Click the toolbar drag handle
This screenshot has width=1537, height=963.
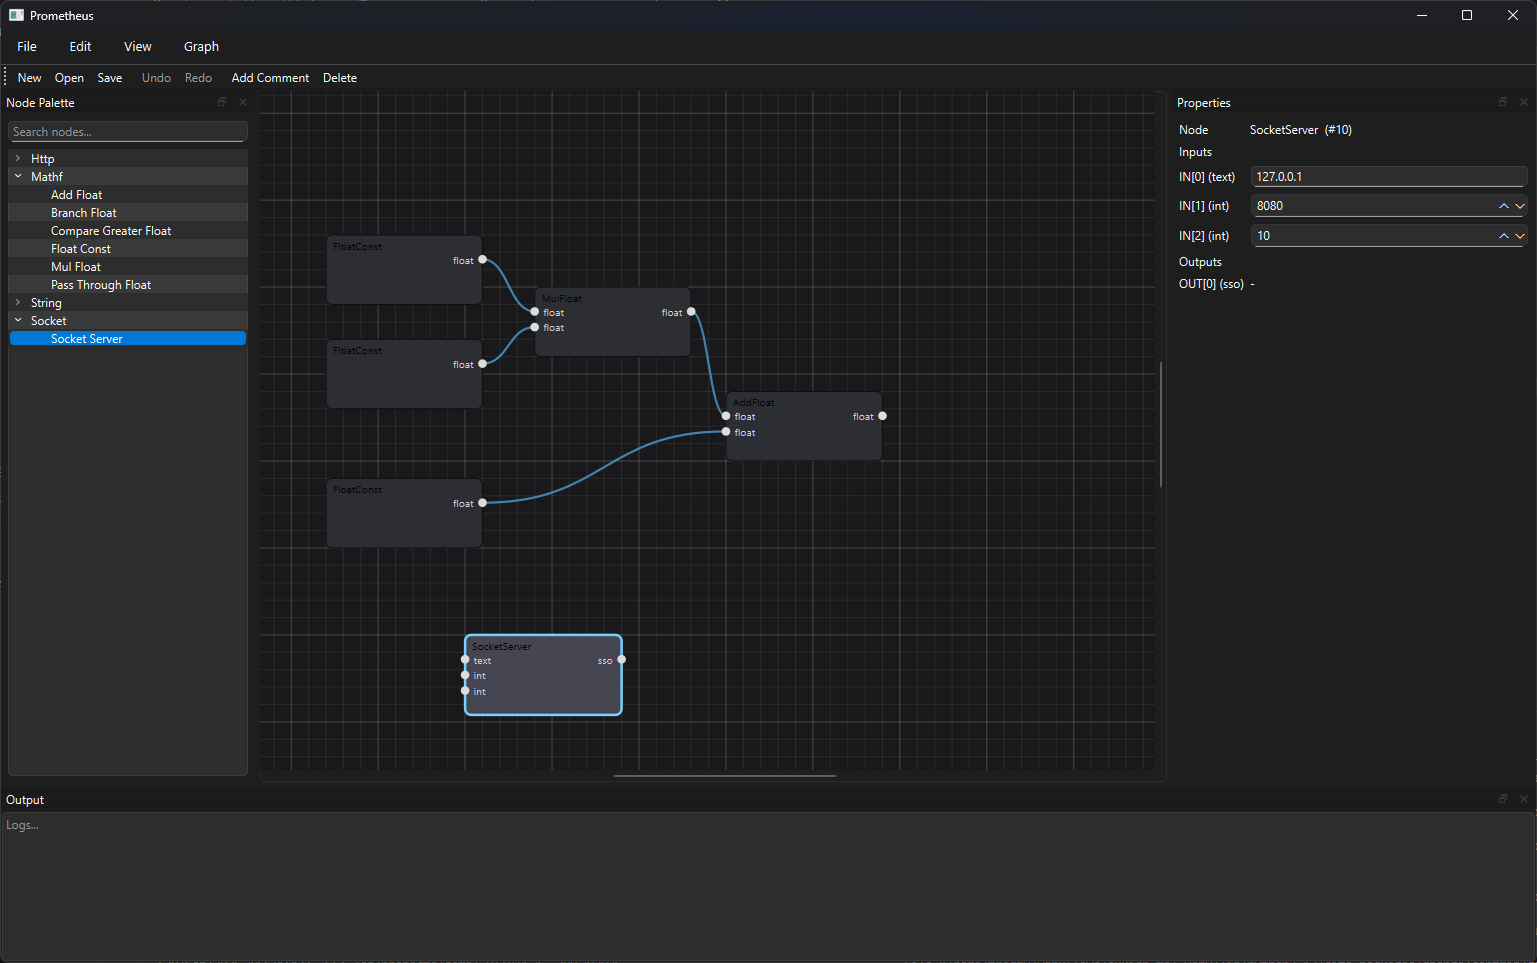[x=5, y=77]
